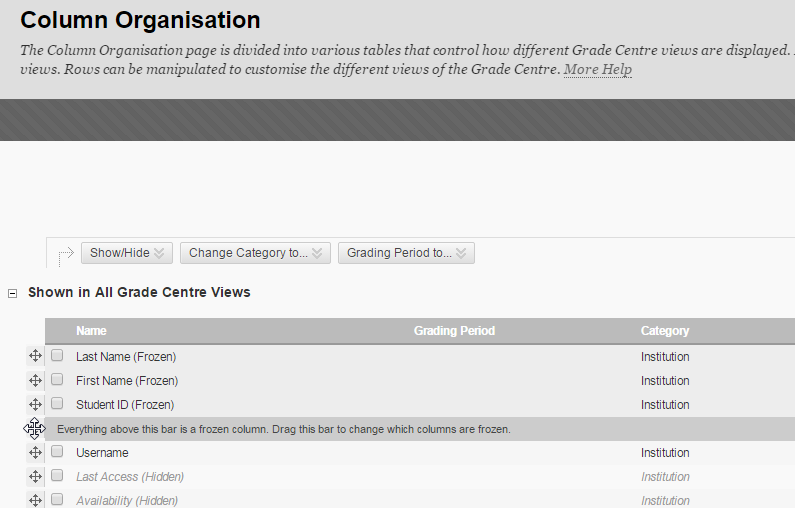Image resolution: width=795 pixels, height=508 pixels.
Task: Check the First Name (Frozen) checkbox
Action: pos(57,380)
